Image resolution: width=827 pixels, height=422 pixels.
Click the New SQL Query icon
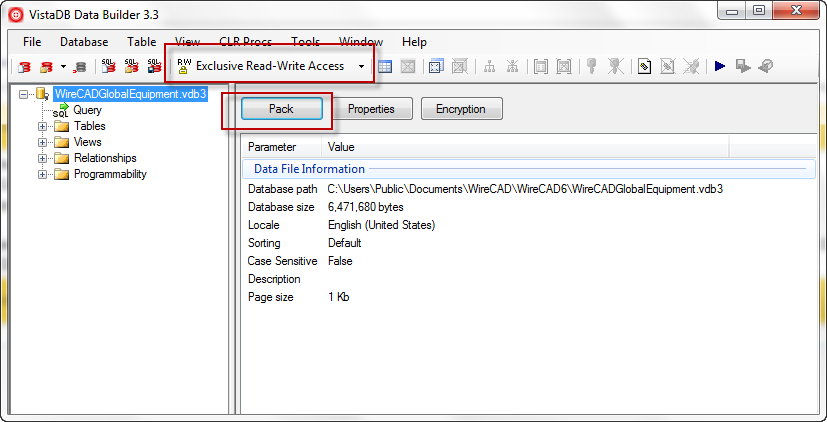point(109,66)
